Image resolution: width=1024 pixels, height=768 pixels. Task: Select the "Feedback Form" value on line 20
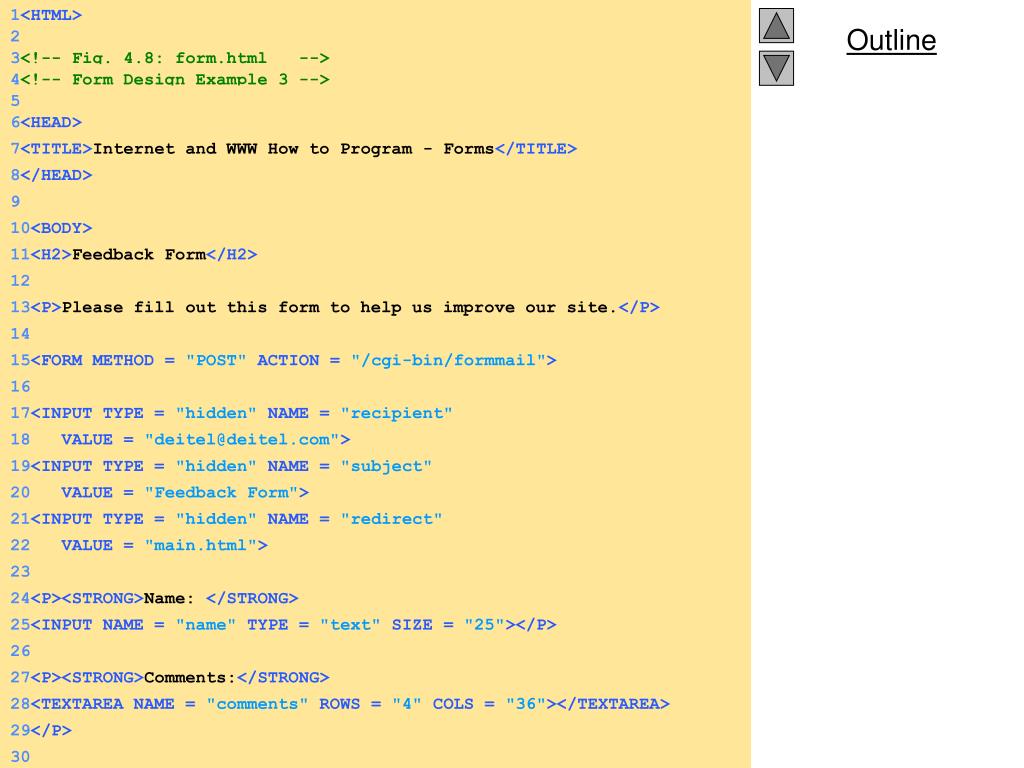pyautogui.click(x=221, y=492)
